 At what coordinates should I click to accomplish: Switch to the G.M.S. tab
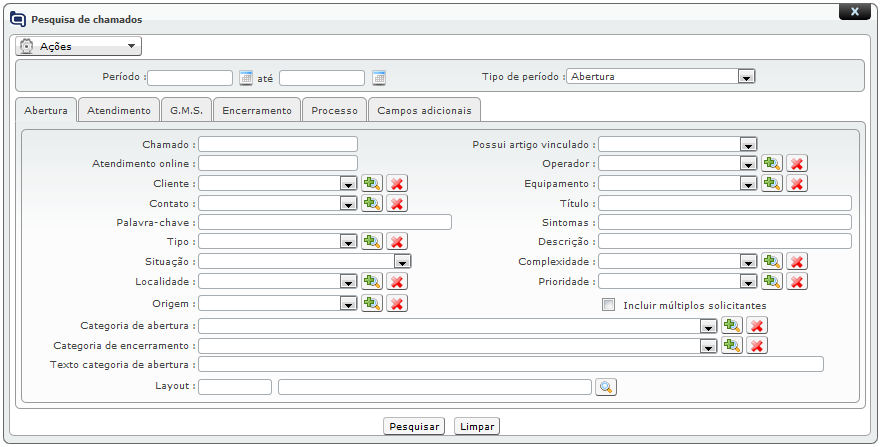186,110
